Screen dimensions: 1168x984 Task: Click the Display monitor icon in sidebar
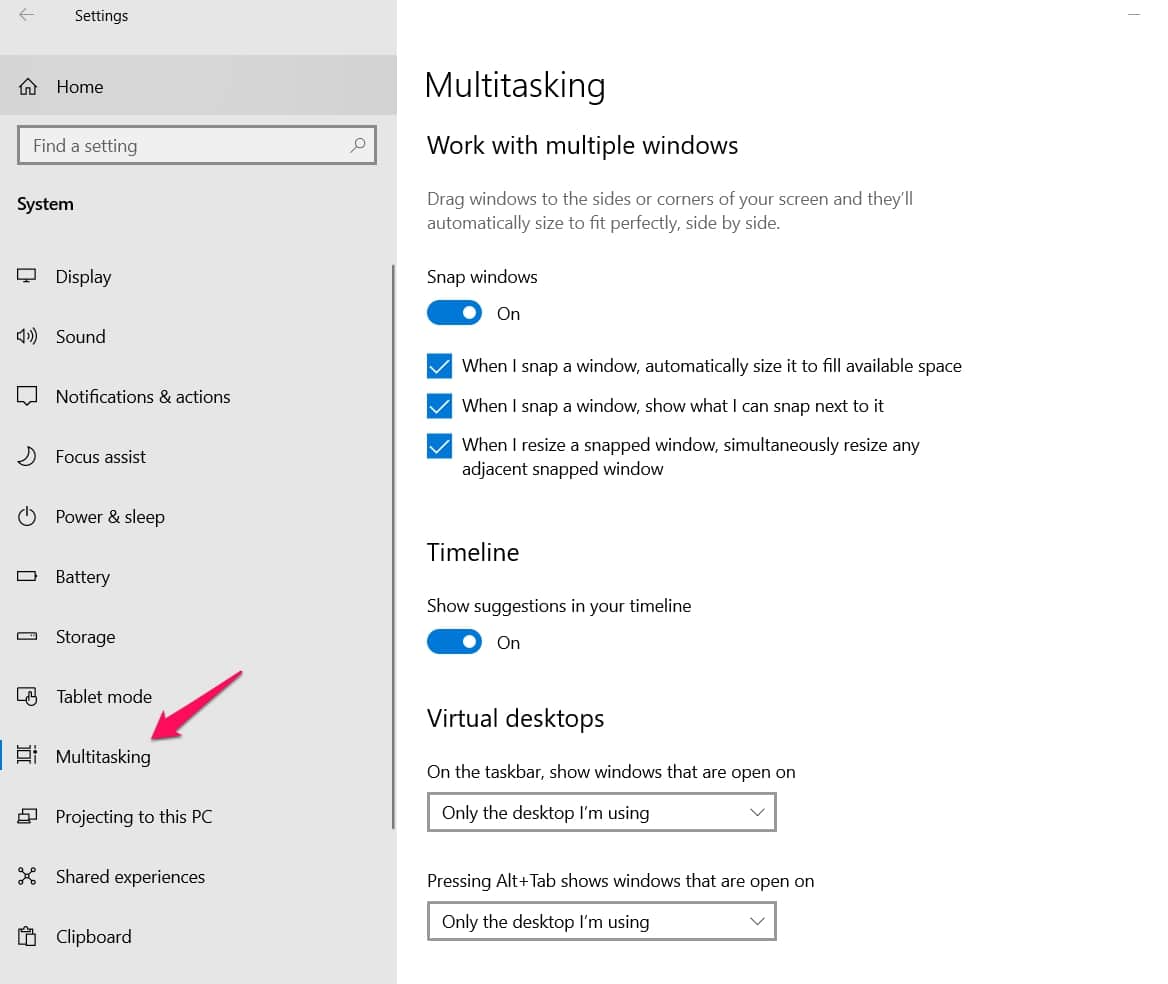tap(27, 276)
